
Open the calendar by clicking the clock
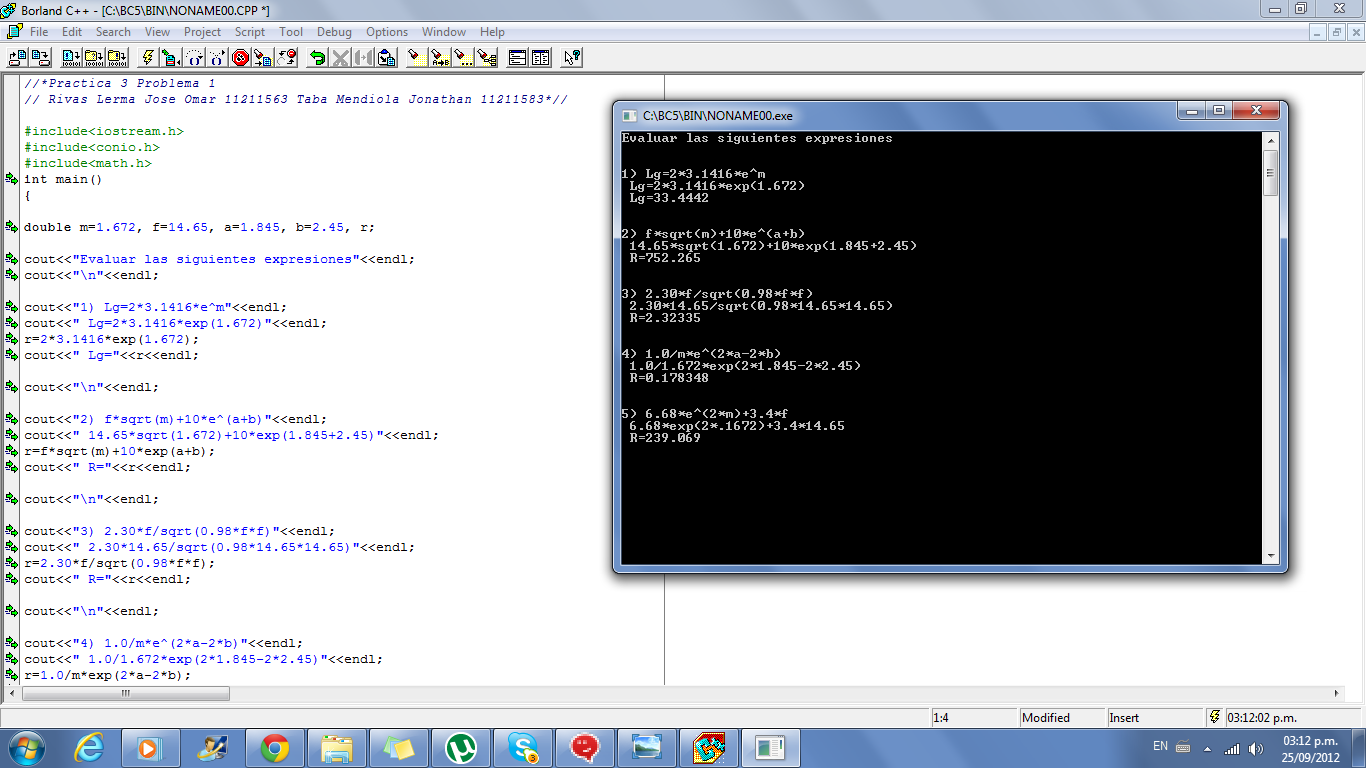tap(1310, 748)
